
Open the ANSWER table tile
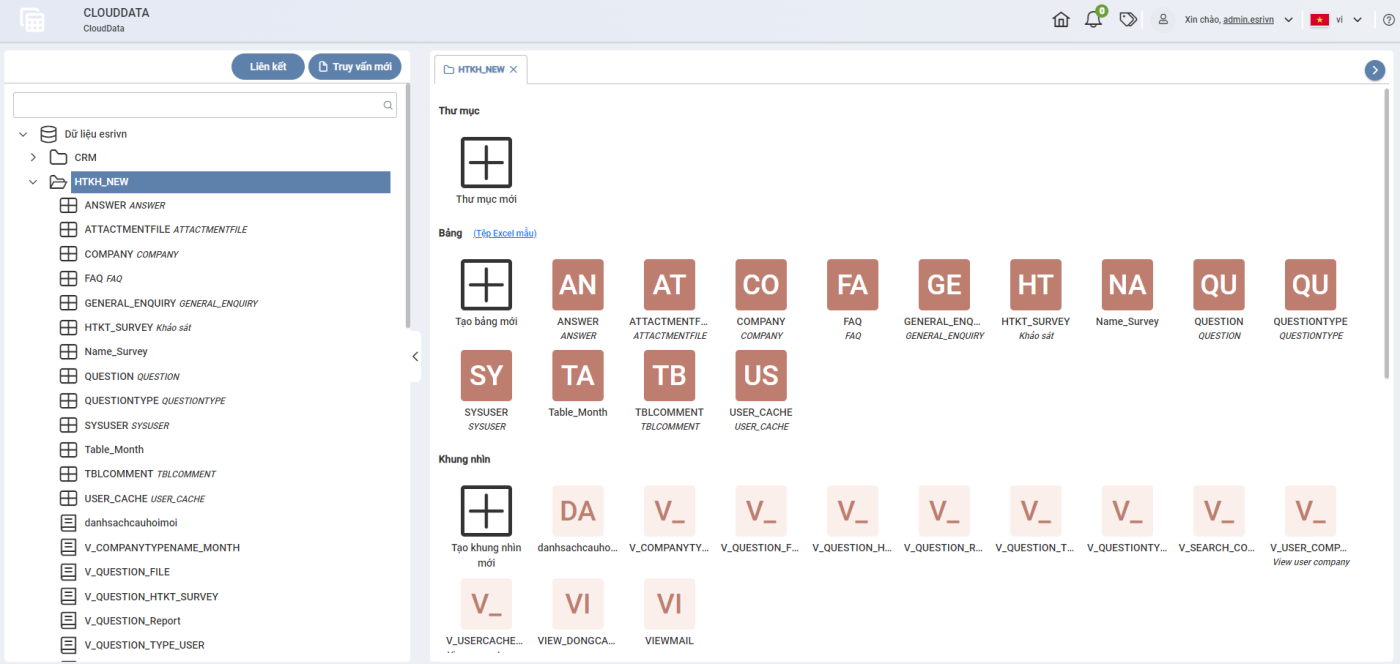pyautogui.click(x=578, y=285)
